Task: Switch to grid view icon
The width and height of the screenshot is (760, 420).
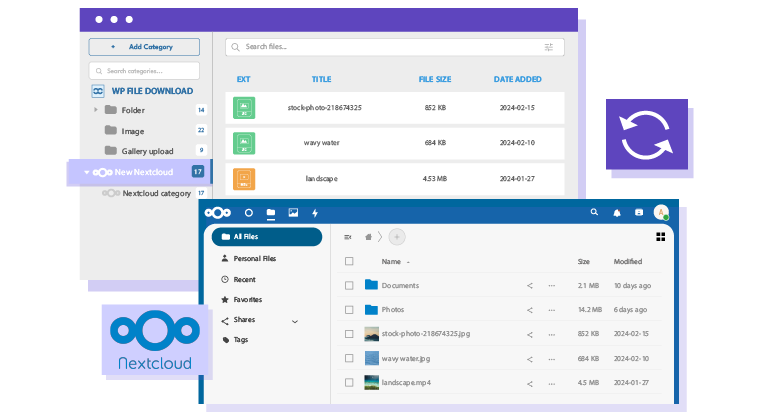Action: [661, 237]
